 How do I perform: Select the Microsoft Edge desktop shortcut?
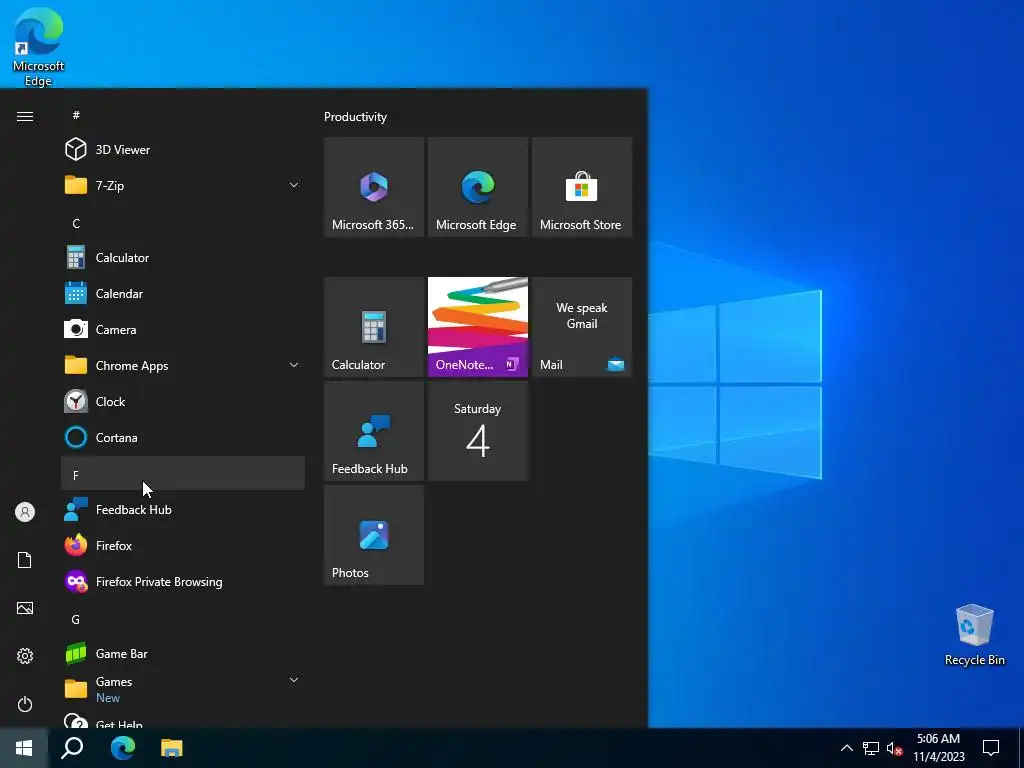pyautogui.click(x=39, y=47)
